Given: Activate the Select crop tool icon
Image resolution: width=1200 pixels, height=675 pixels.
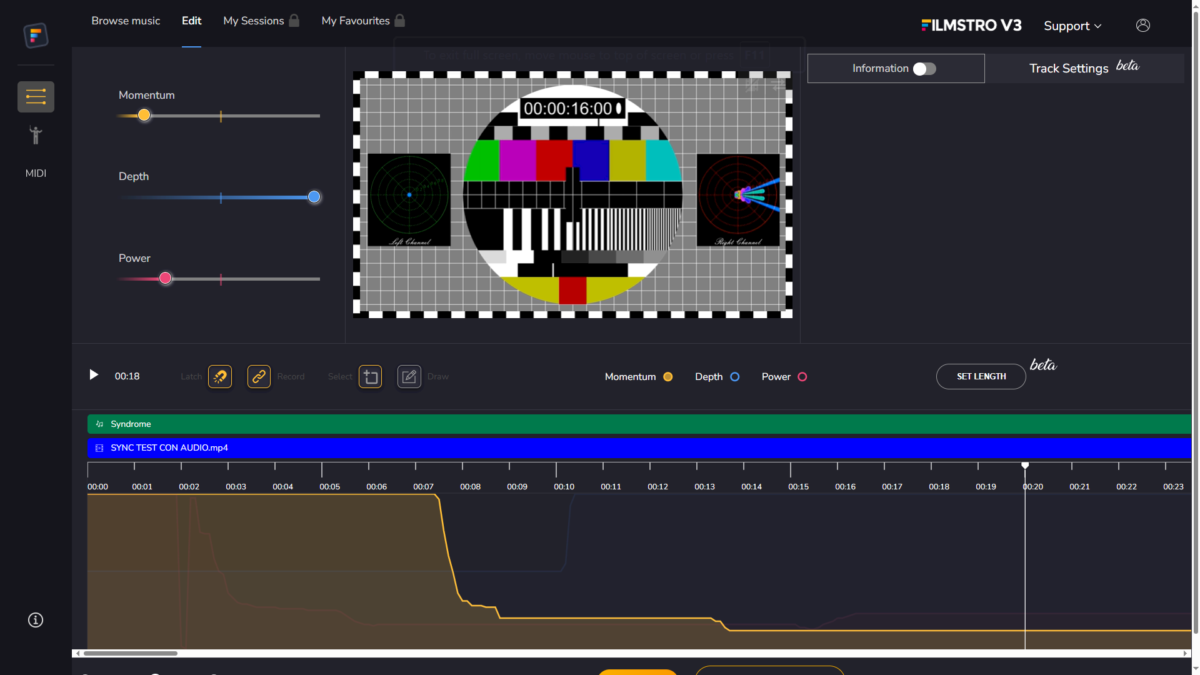Looking at the screenshot, I should (370, 377).
